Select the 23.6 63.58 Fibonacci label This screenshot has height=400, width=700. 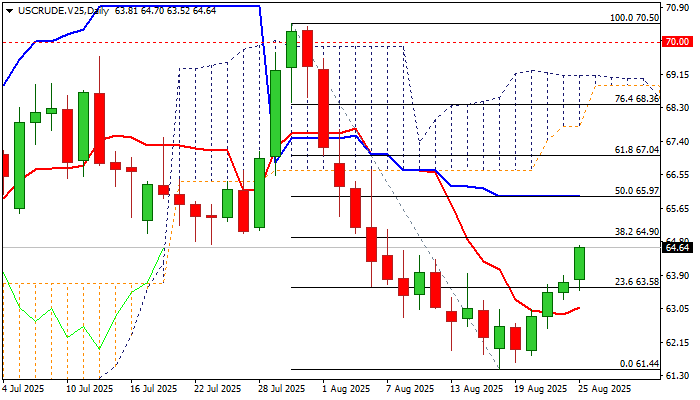[x=636, y=282]
